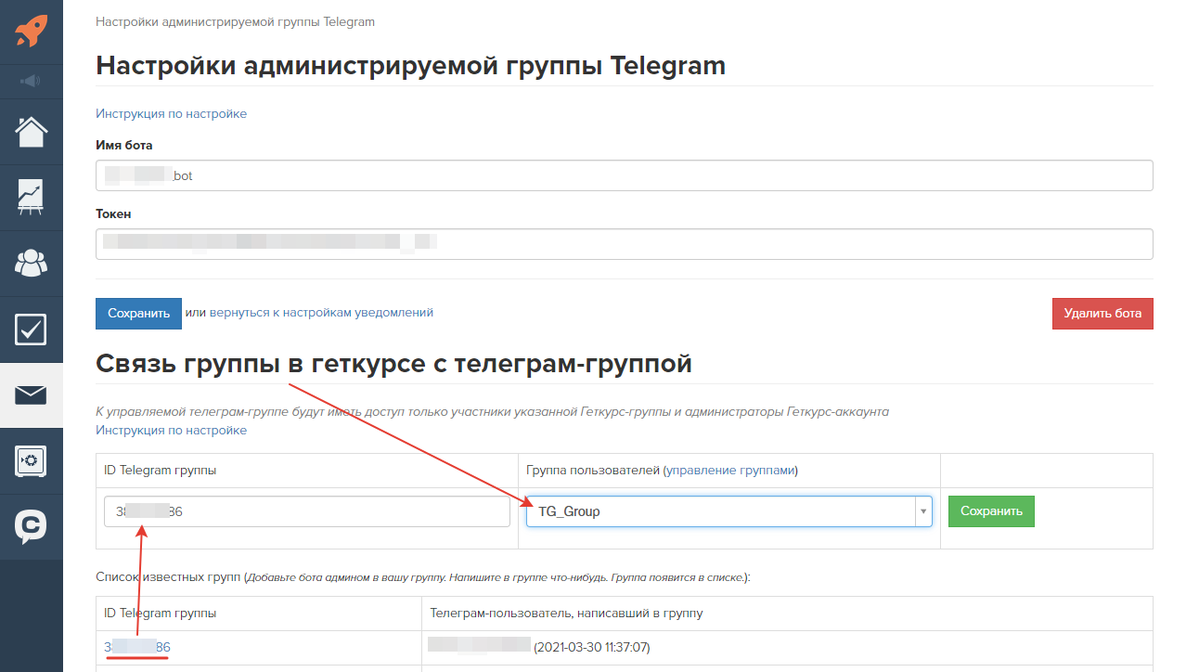This screenshot has height=672, width=1199.
Task: Open the TG_Group user group dropdown
Action: click(729, 511)
